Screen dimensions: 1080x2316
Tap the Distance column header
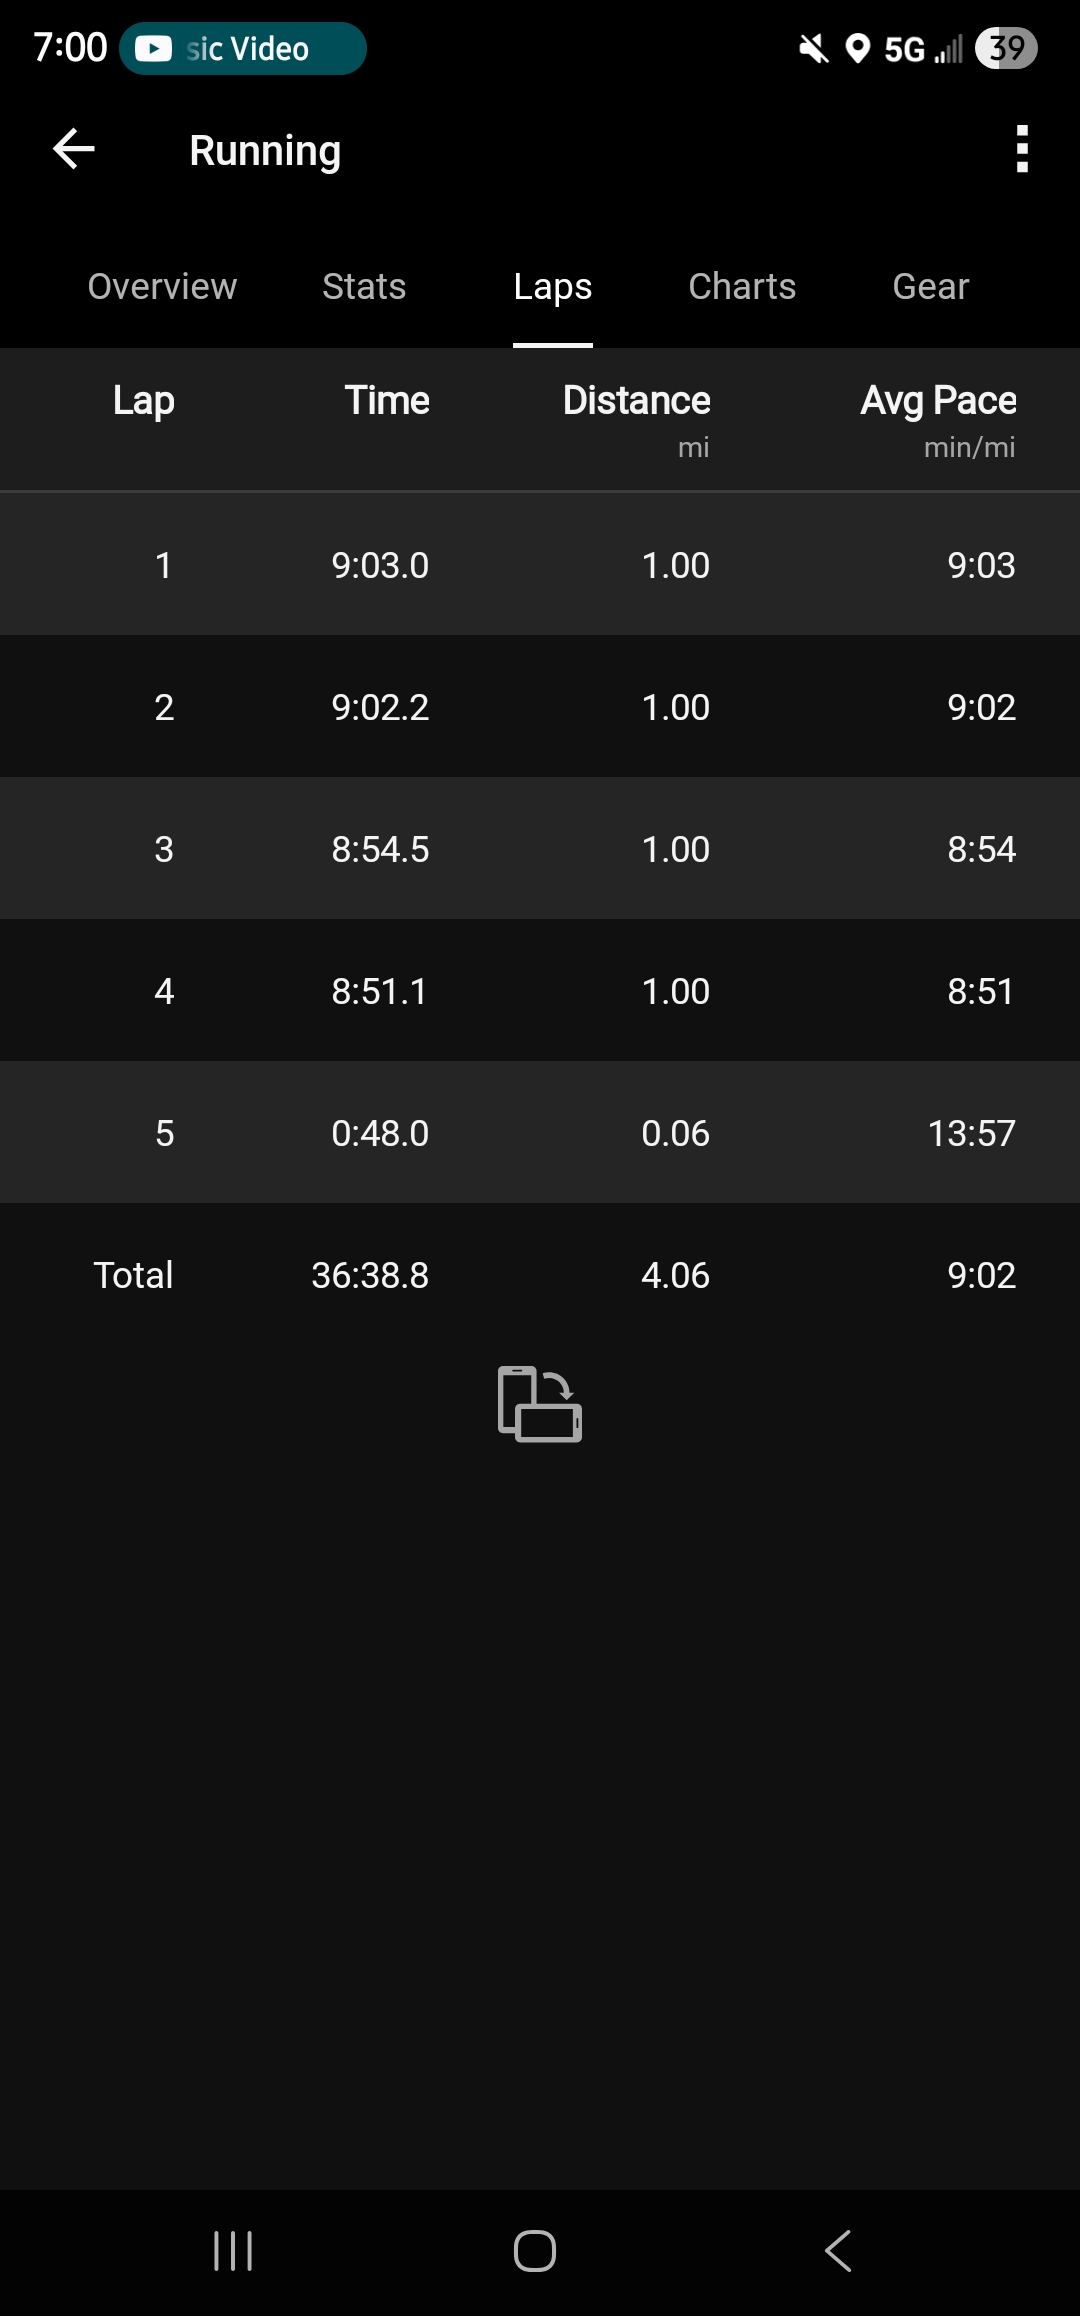pos(636,401)
